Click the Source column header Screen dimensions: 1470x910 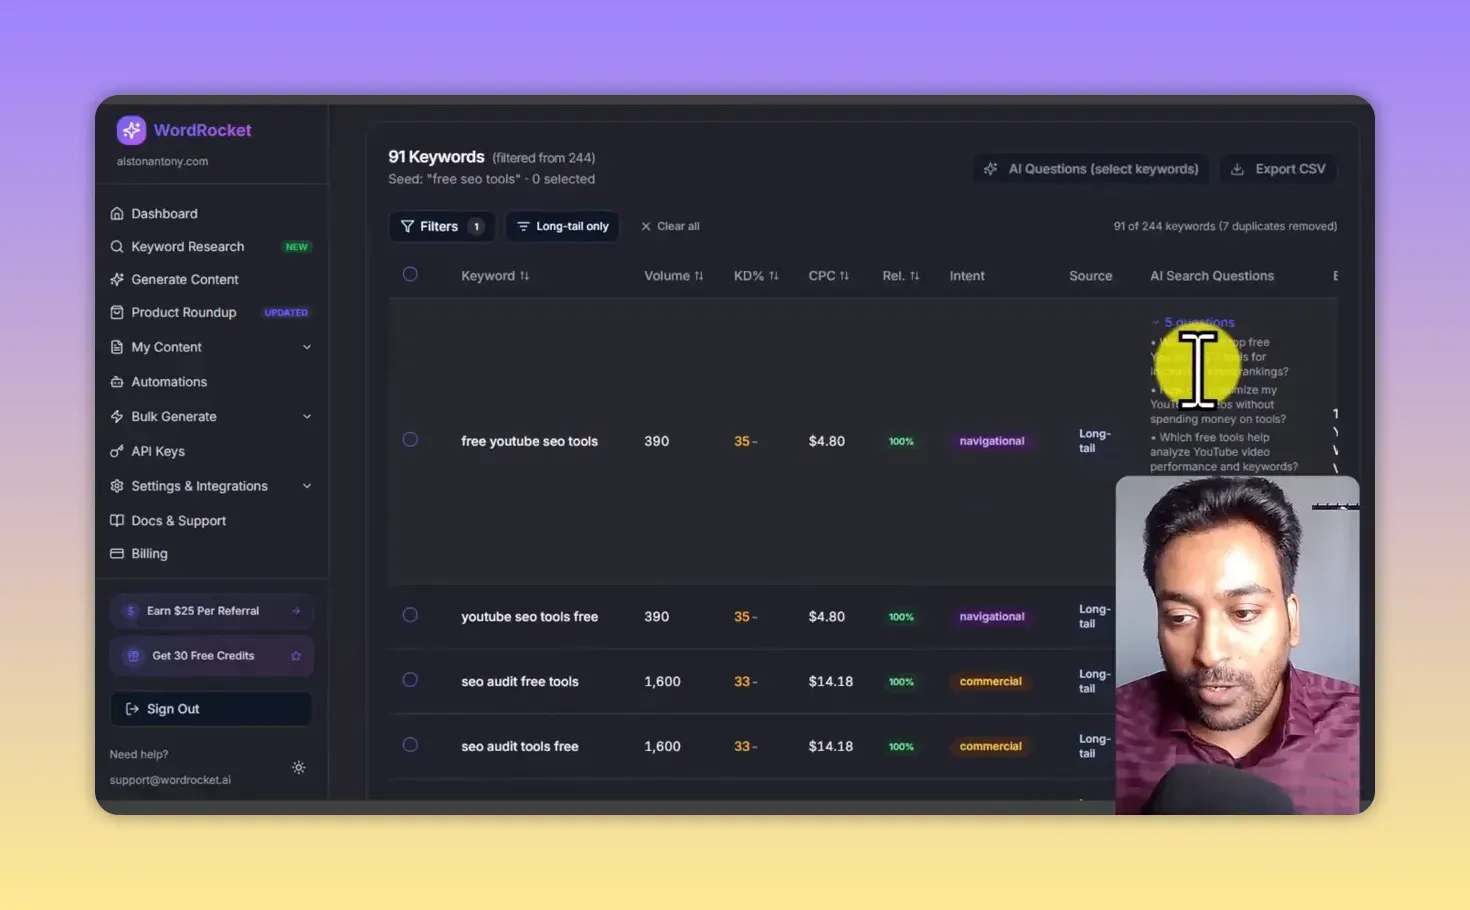[1090, 276]
